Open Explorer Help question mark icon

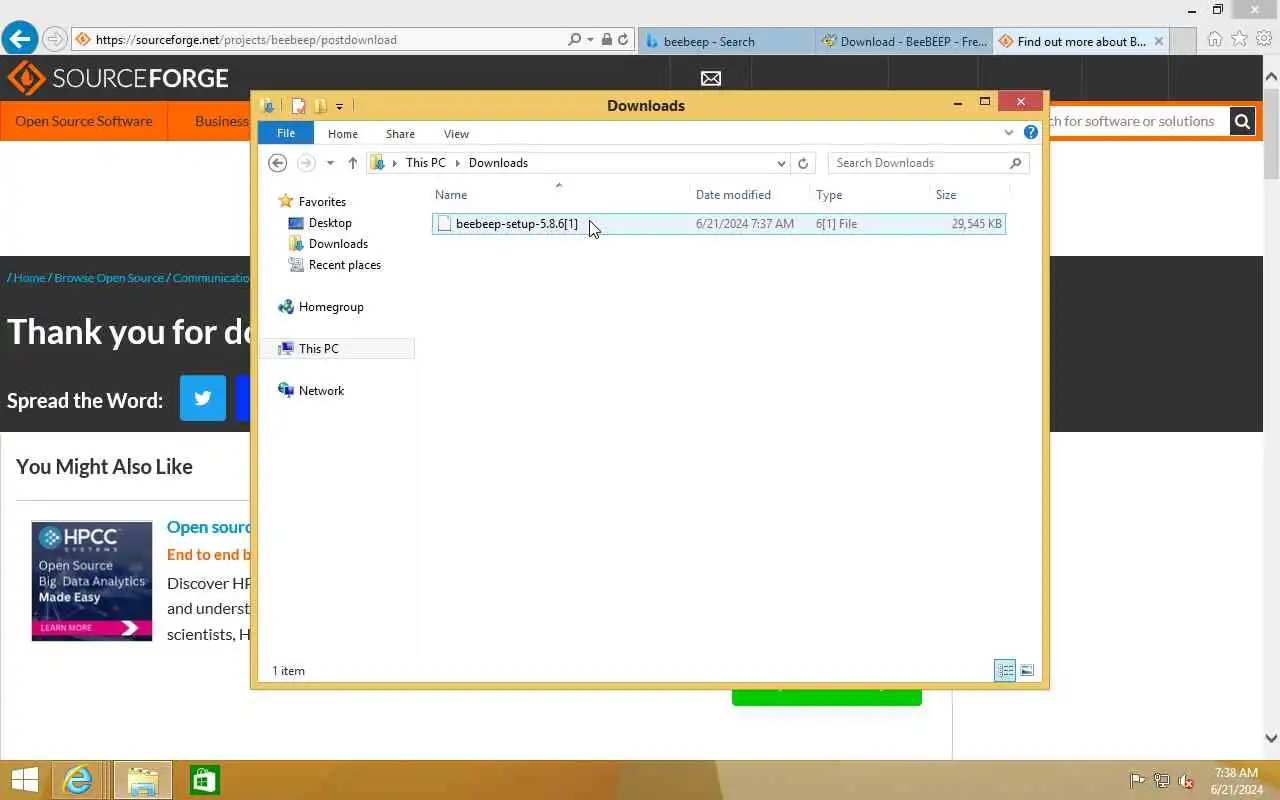(x=1031, y=132)
